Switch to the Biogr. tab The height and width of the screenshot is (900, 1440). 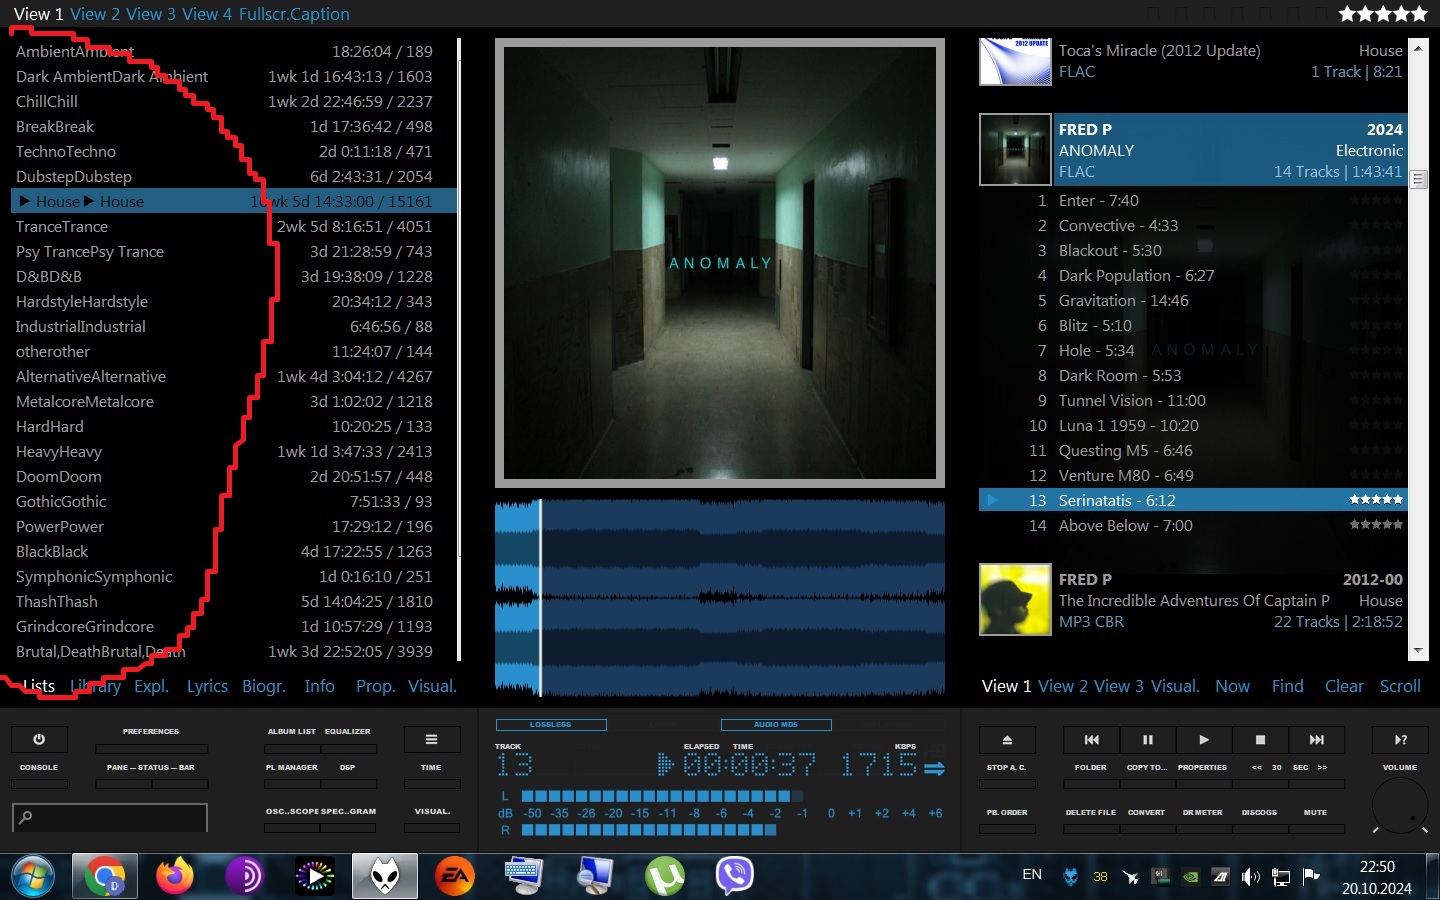point(264,686)
